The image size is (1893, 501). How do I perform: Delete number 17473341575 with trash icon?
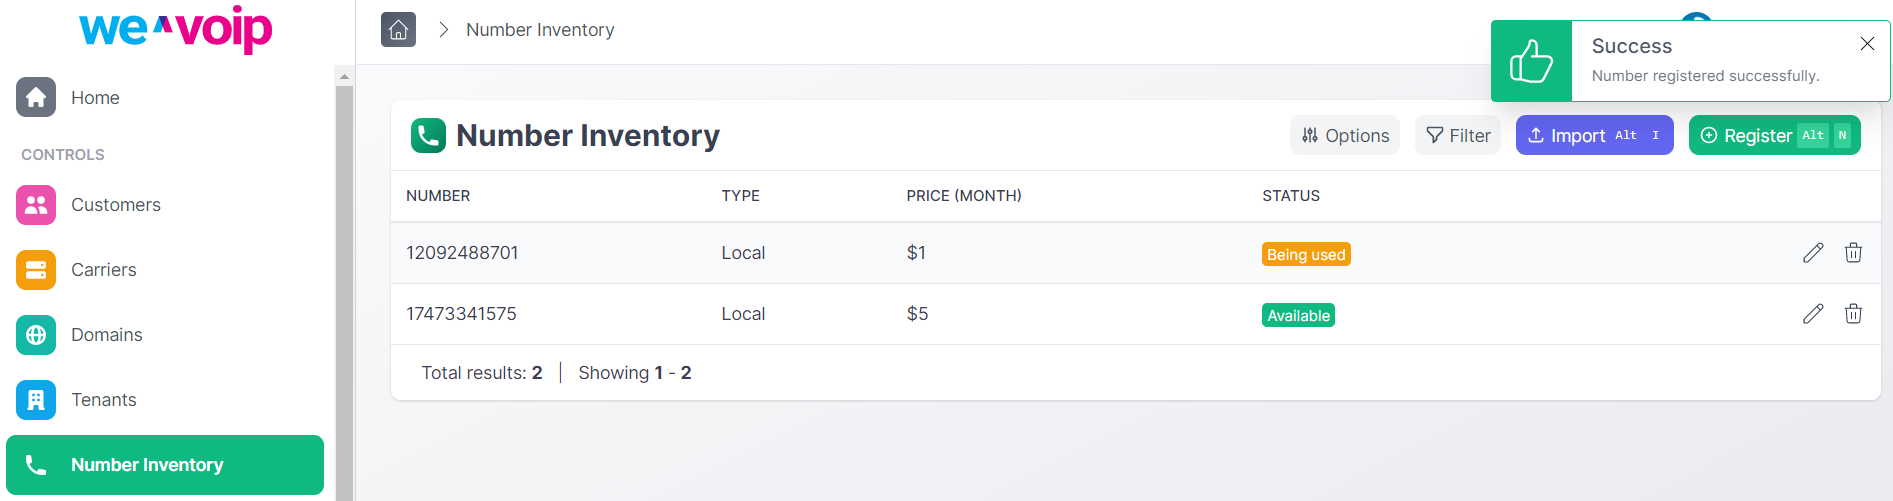point(1853,314)
